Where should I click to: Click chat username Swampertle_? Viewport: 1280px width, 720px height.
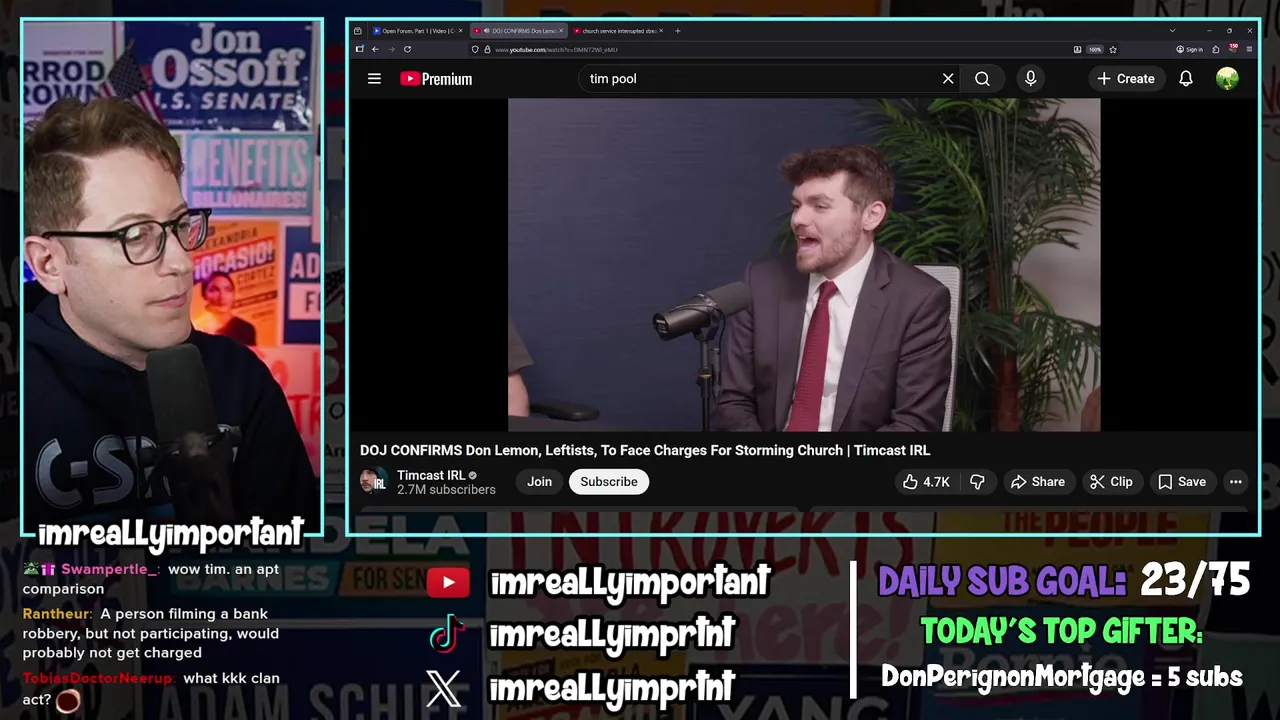tap(110, 569)
